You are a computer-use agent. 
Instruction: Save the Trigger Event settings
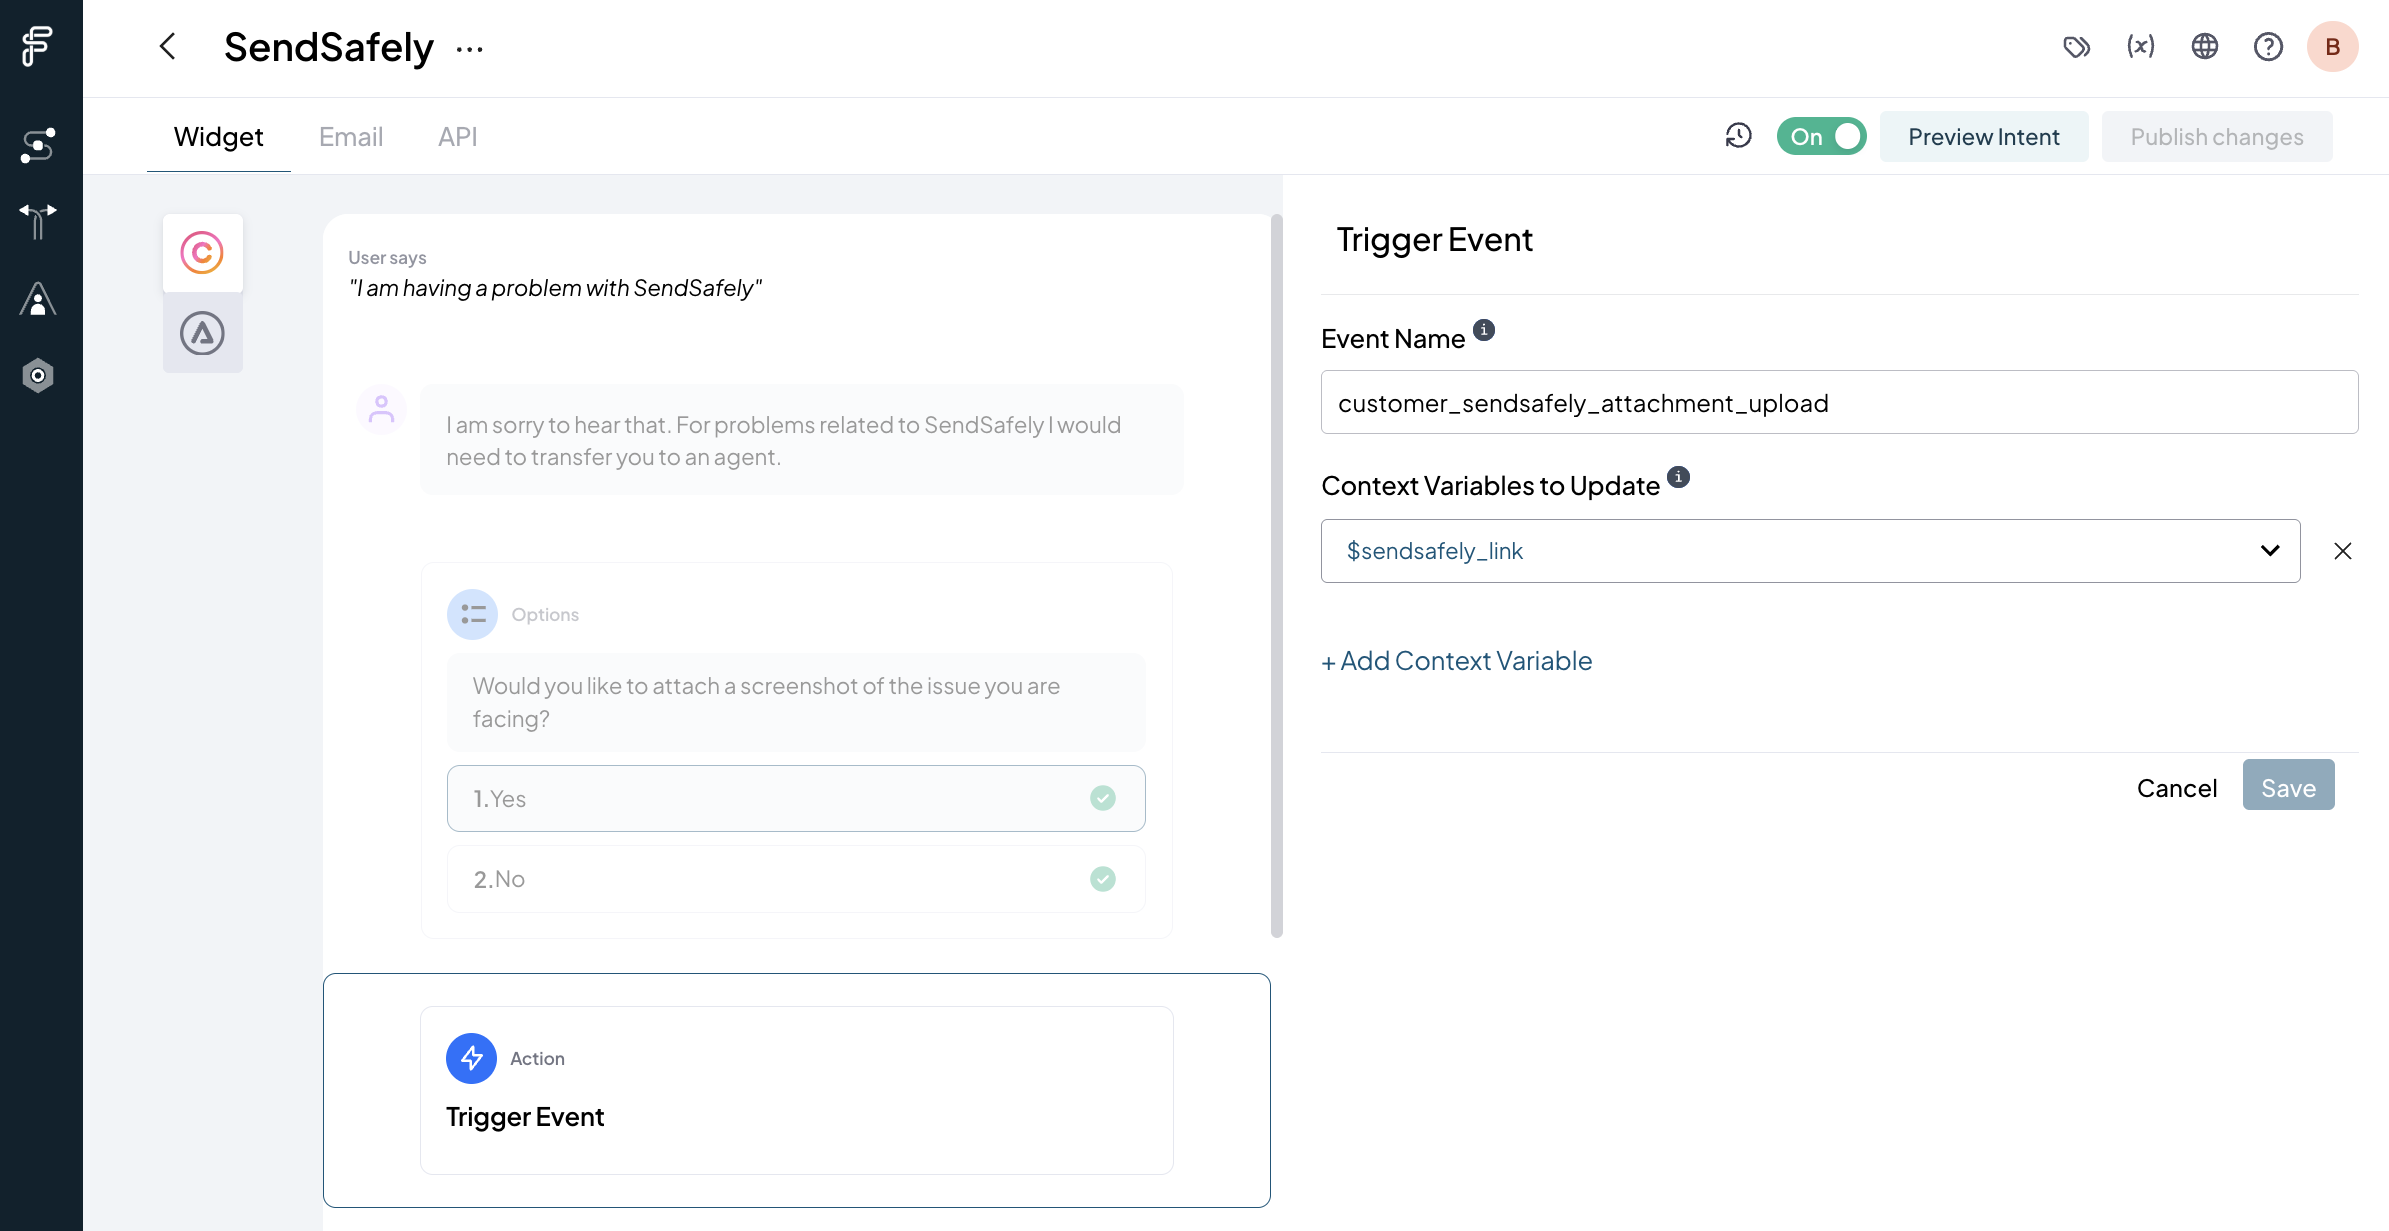click(2288, 785)
